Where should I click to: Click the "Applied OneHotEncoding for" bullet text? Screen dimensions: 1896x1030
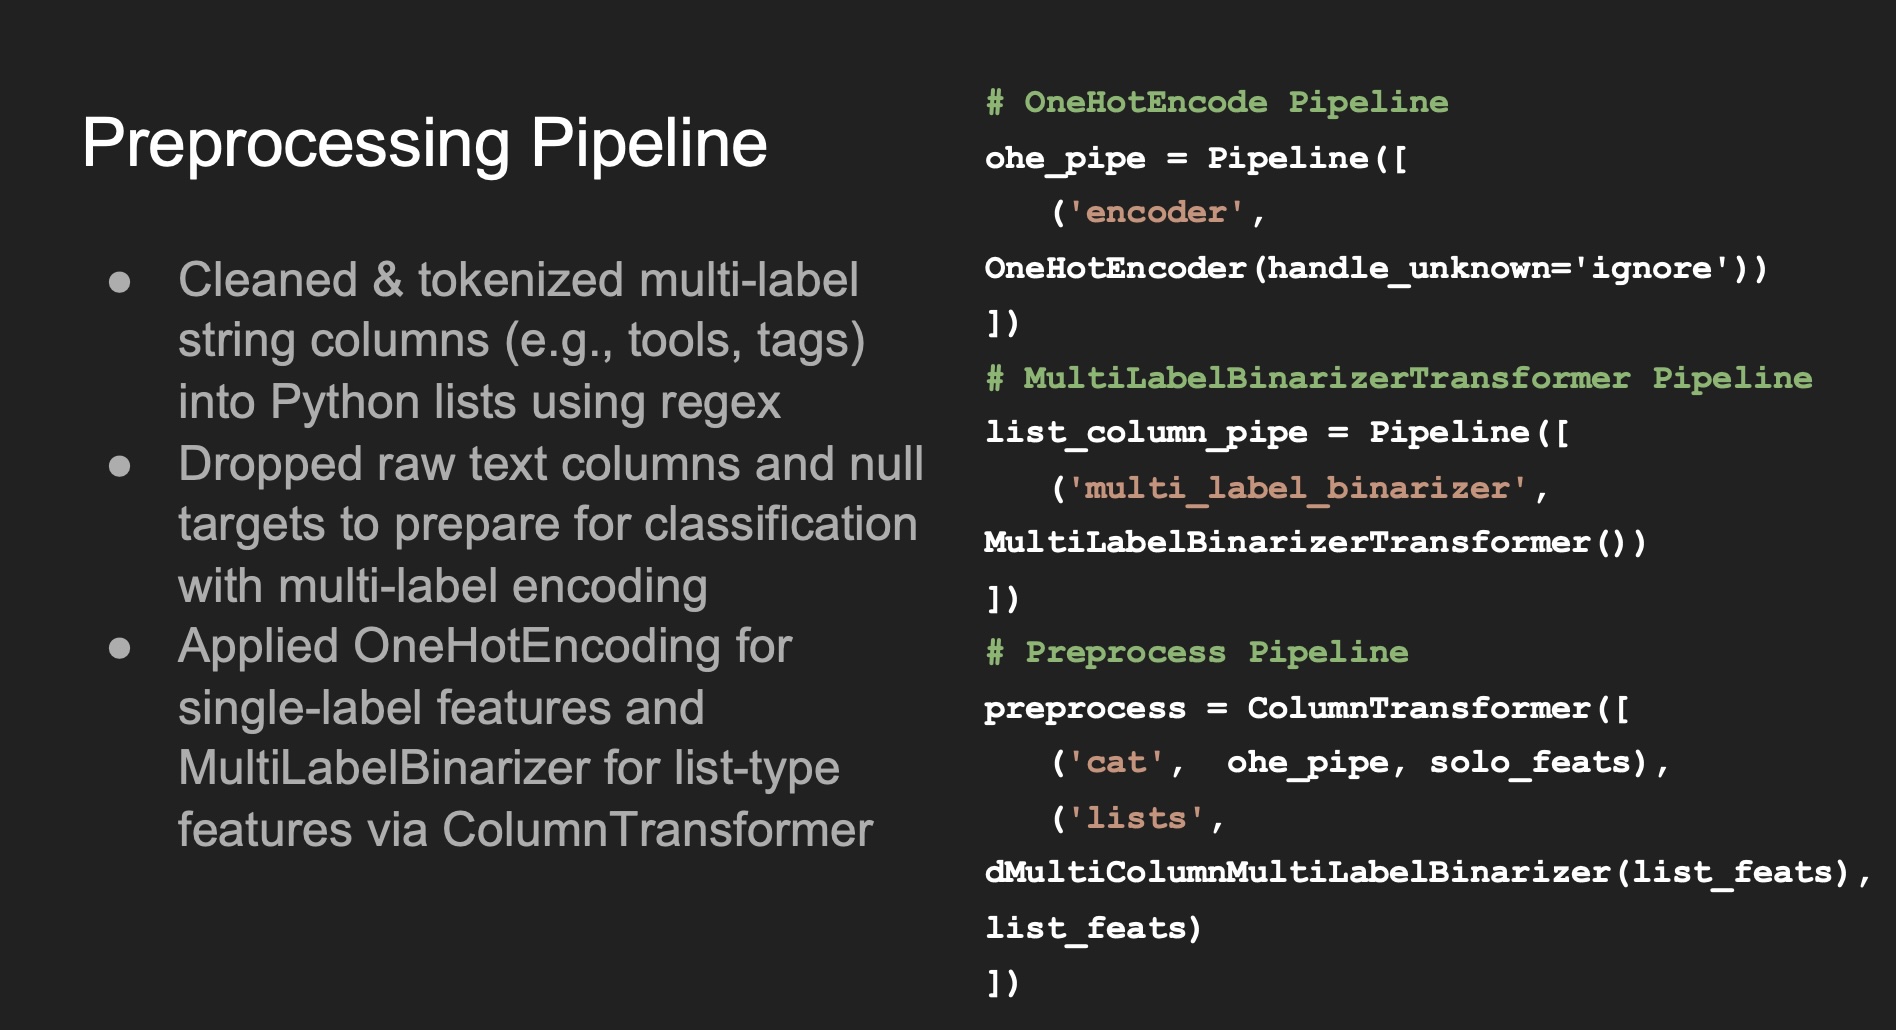tap(485, 646)
